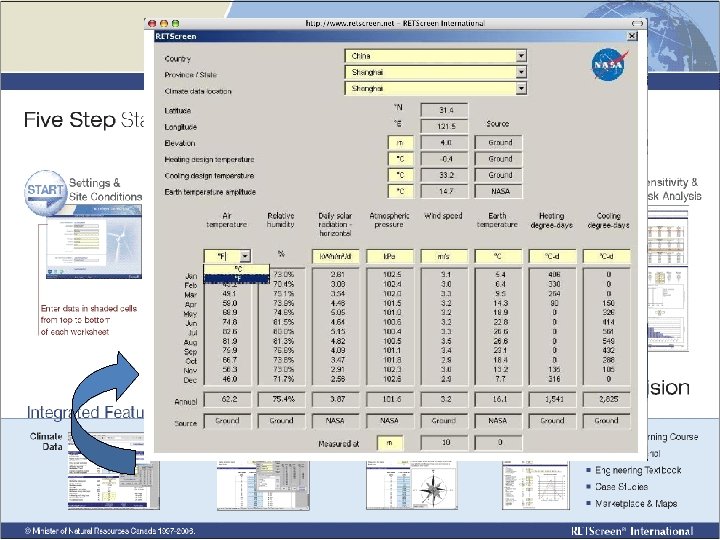720x540 pixels.
Task: Click the source cell under Wind speed
Action: click(x=444, y=421)
